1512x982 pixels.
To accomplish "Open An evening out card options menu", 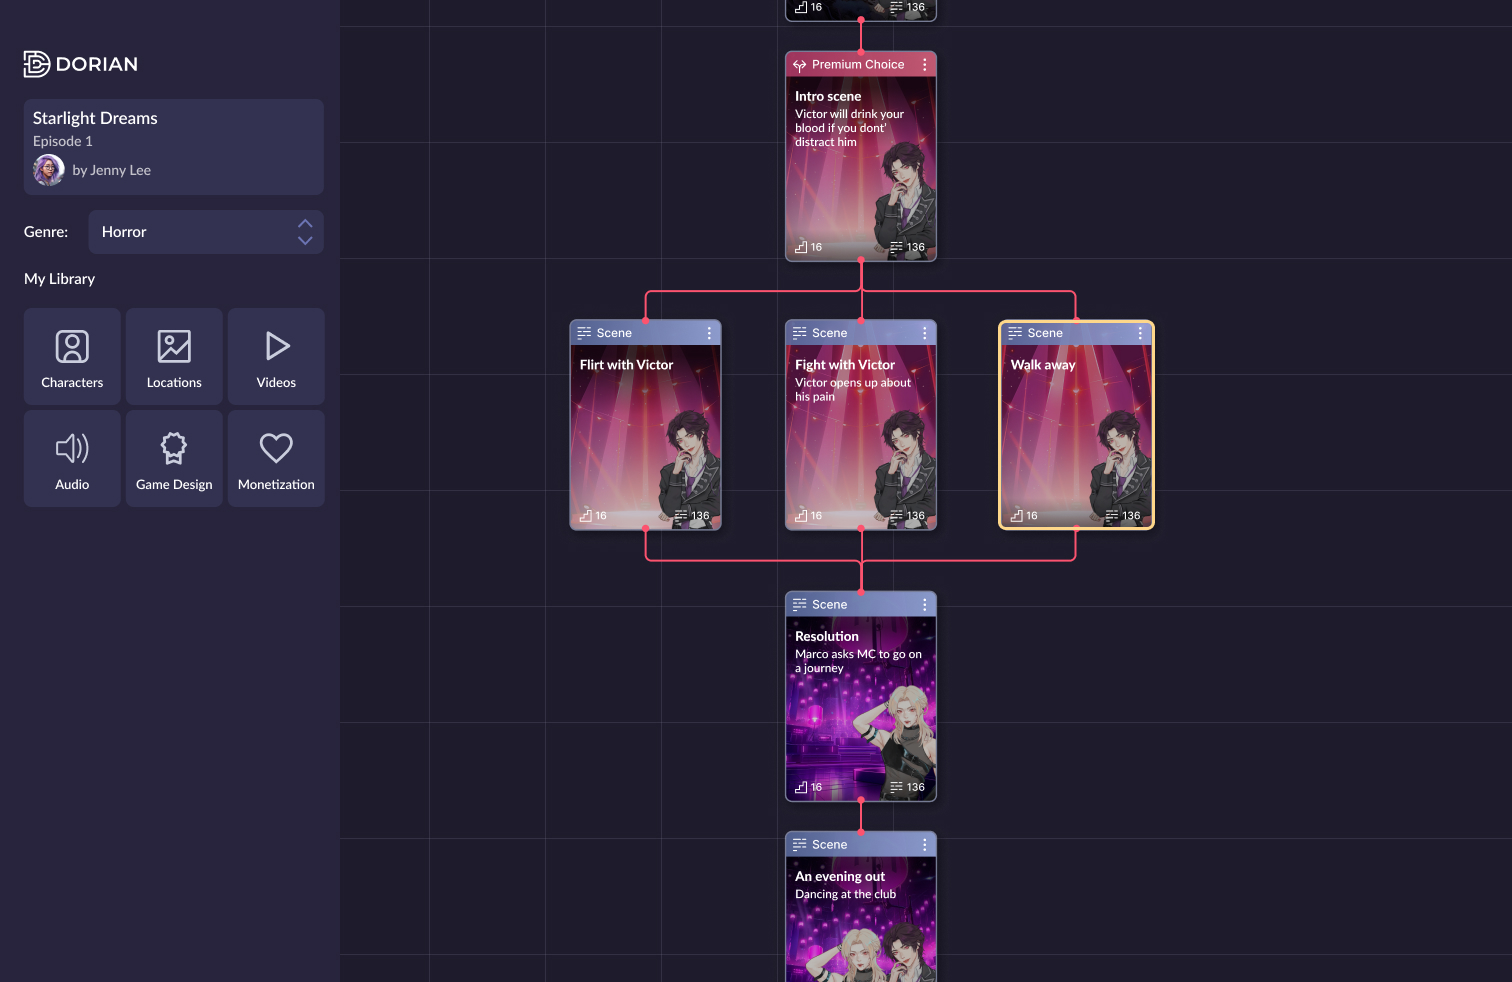I will [924, 844].
